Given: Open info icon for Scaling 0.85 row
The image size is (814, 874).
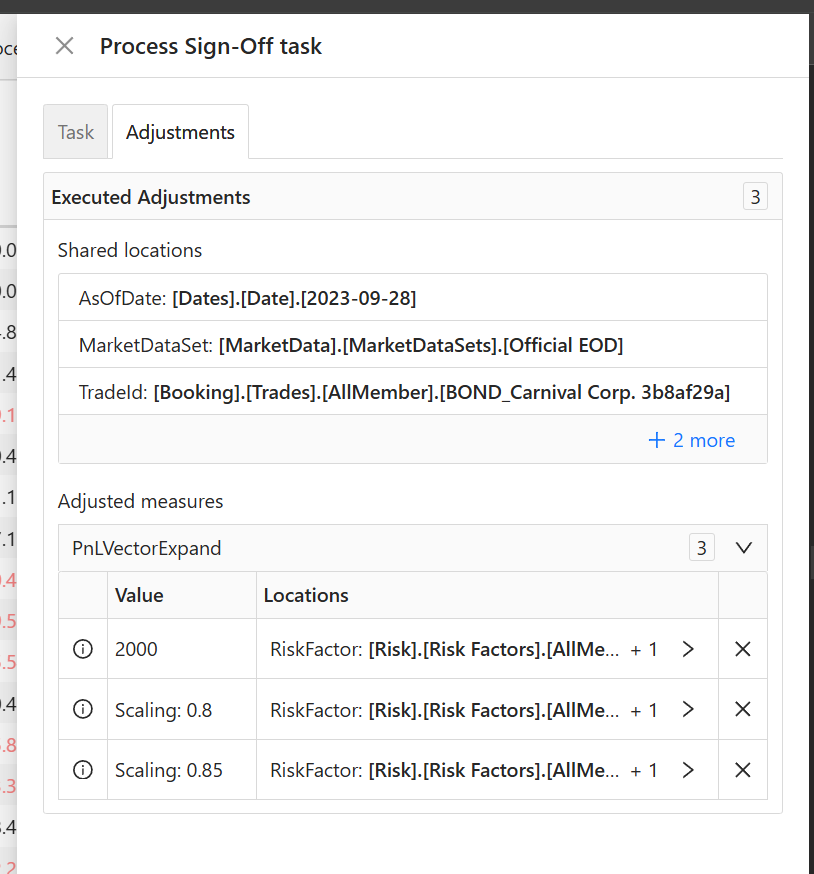Looking at the screenshot, I should [83, 770].
